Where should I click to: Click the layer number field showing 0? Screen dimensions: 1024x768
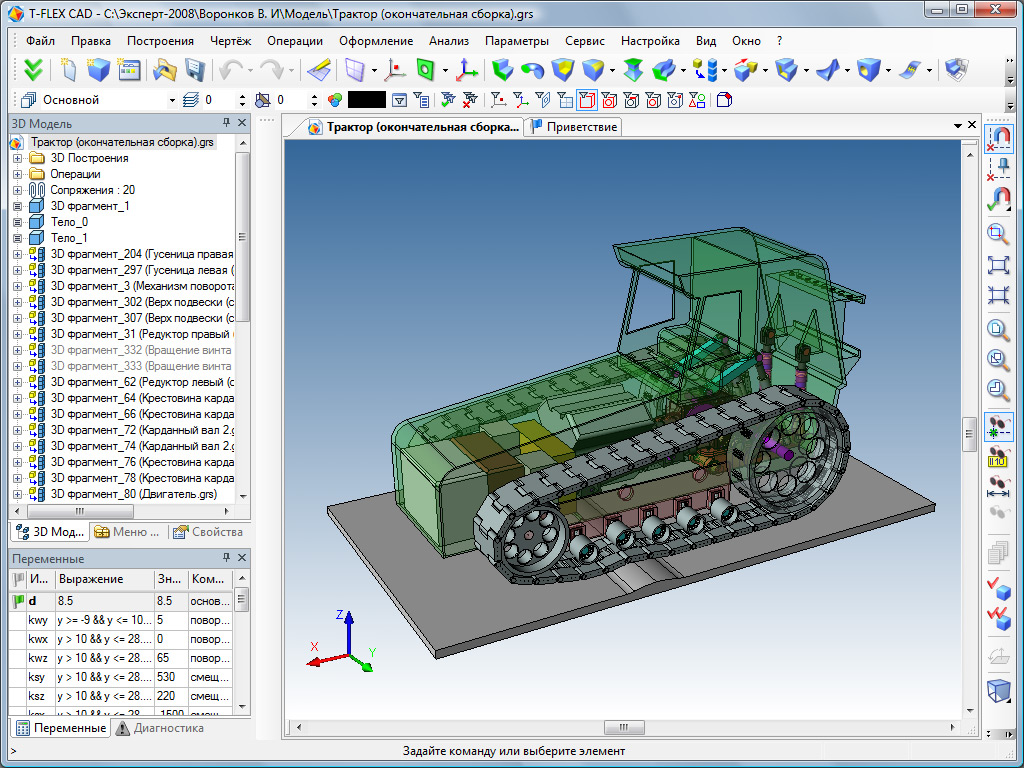[219, 101]
